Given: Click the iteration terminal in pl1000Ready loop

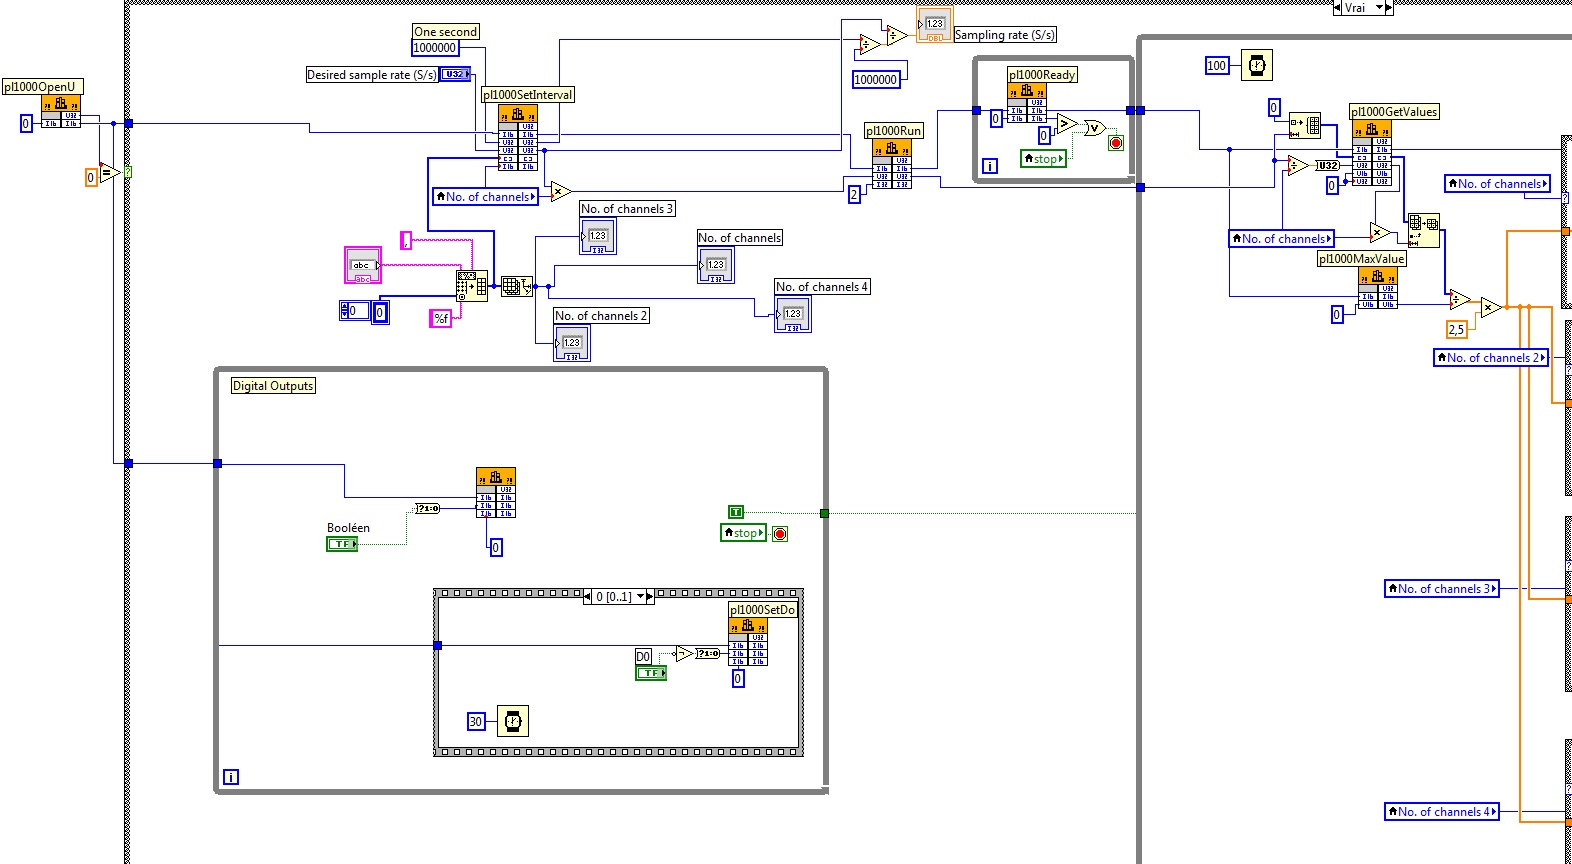Looking at the screenshot, I should (x=990, y=166).
